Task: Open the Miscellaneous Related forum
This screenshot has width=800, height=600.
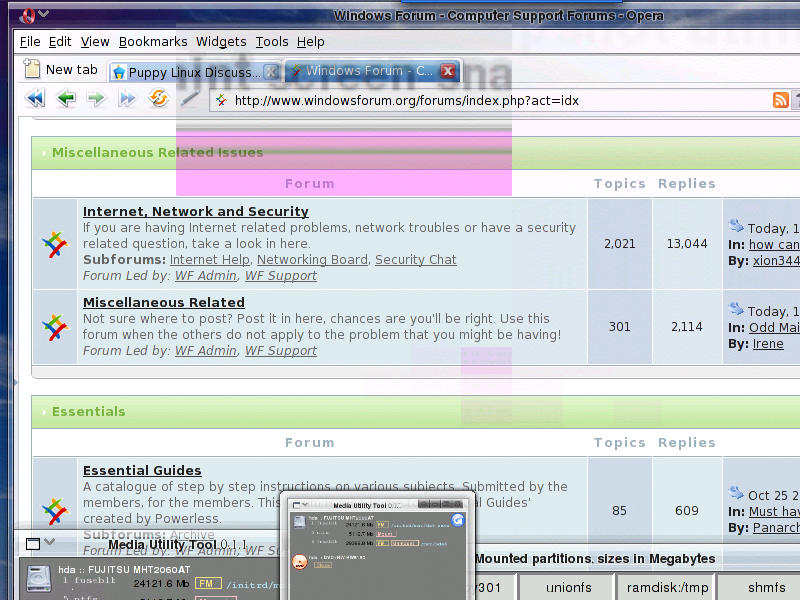Action: pyautogui.click(x=164, y=303)
